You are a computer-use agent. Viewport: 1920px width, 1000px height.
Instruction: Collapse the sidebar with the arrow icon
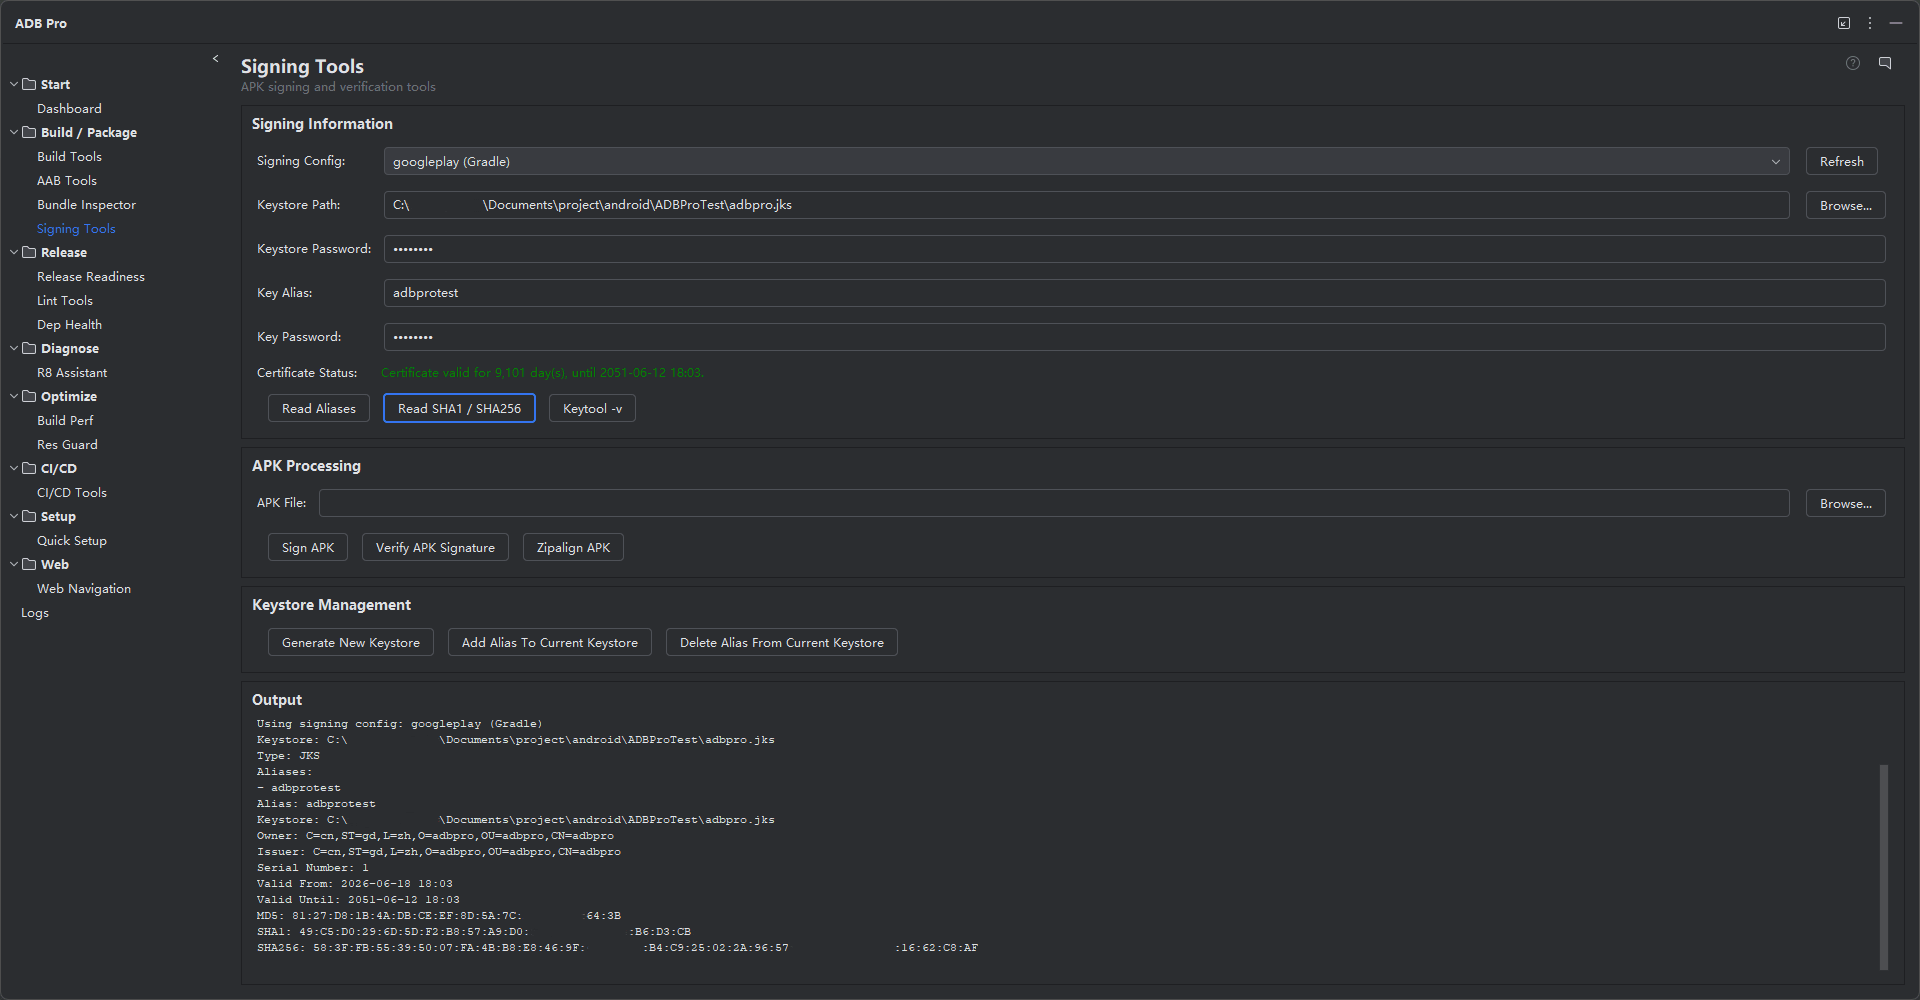pos(215,59)
